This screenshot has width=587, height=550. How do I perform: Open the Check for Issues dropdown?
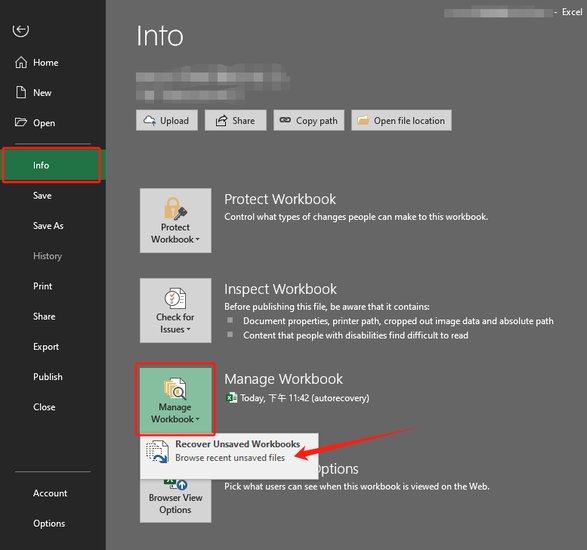point(176,310)
